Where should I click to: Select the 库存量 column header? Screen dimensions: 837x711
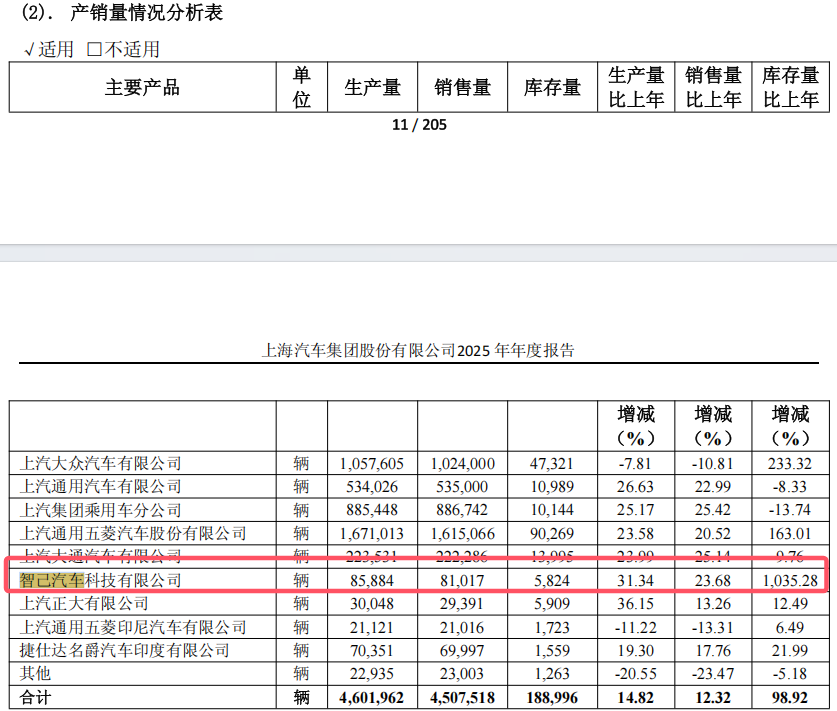coord(552,87)
